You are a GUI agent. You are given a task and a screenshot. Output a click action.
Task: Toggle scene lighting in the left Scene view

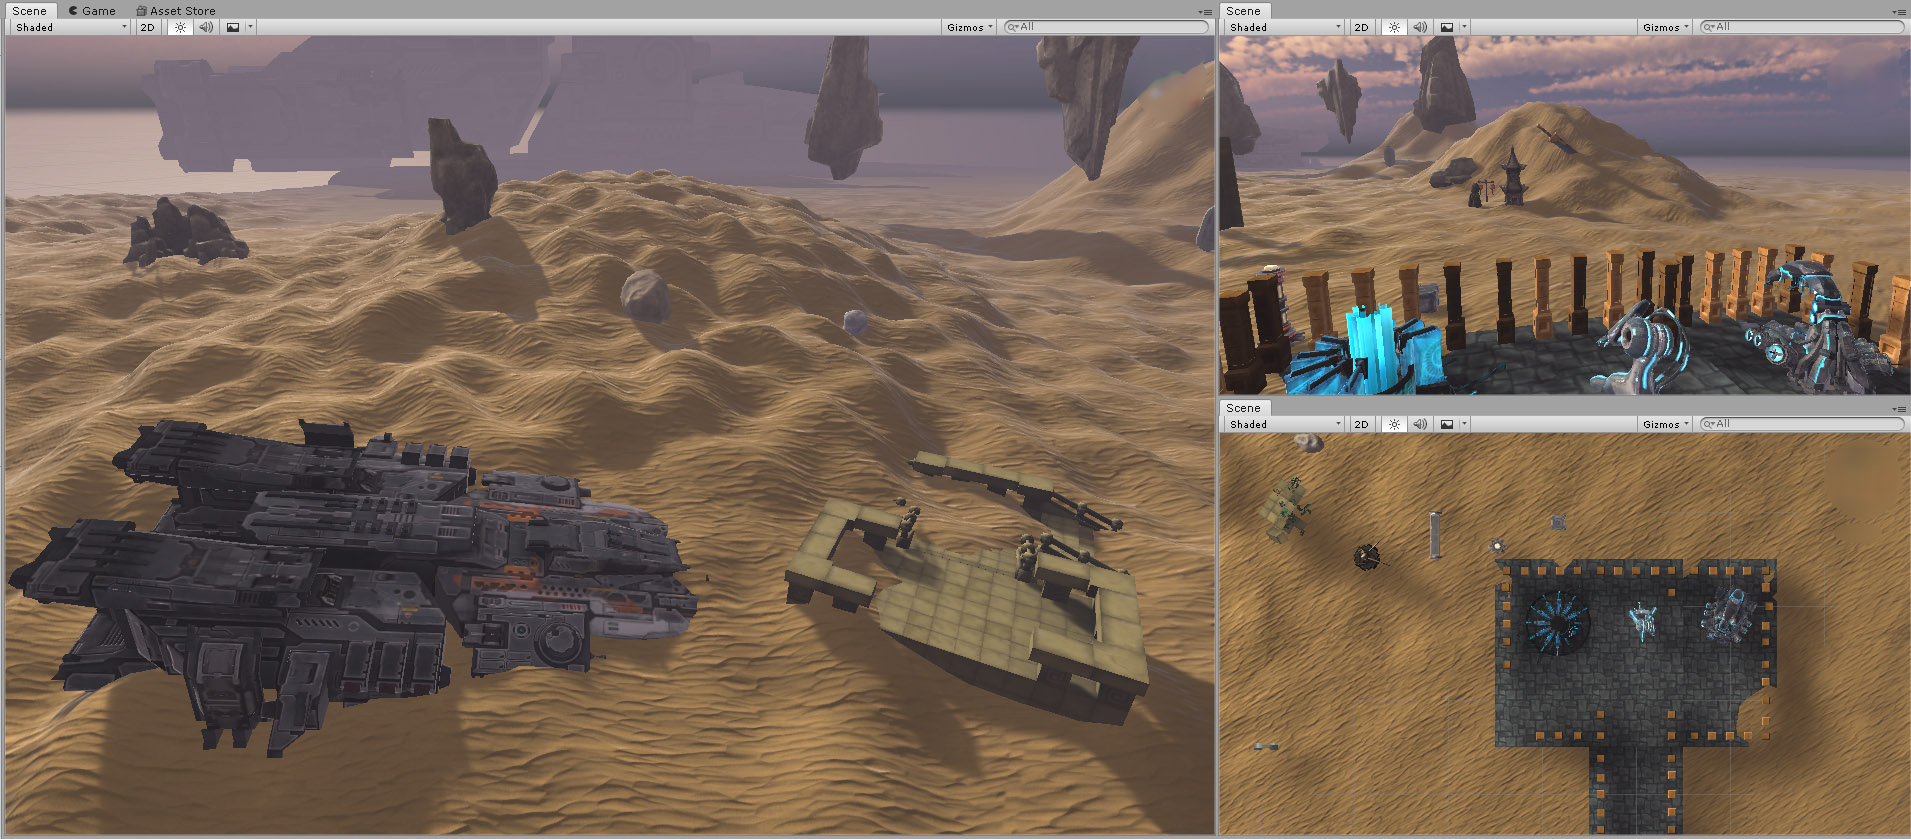(x=180, y=27)
